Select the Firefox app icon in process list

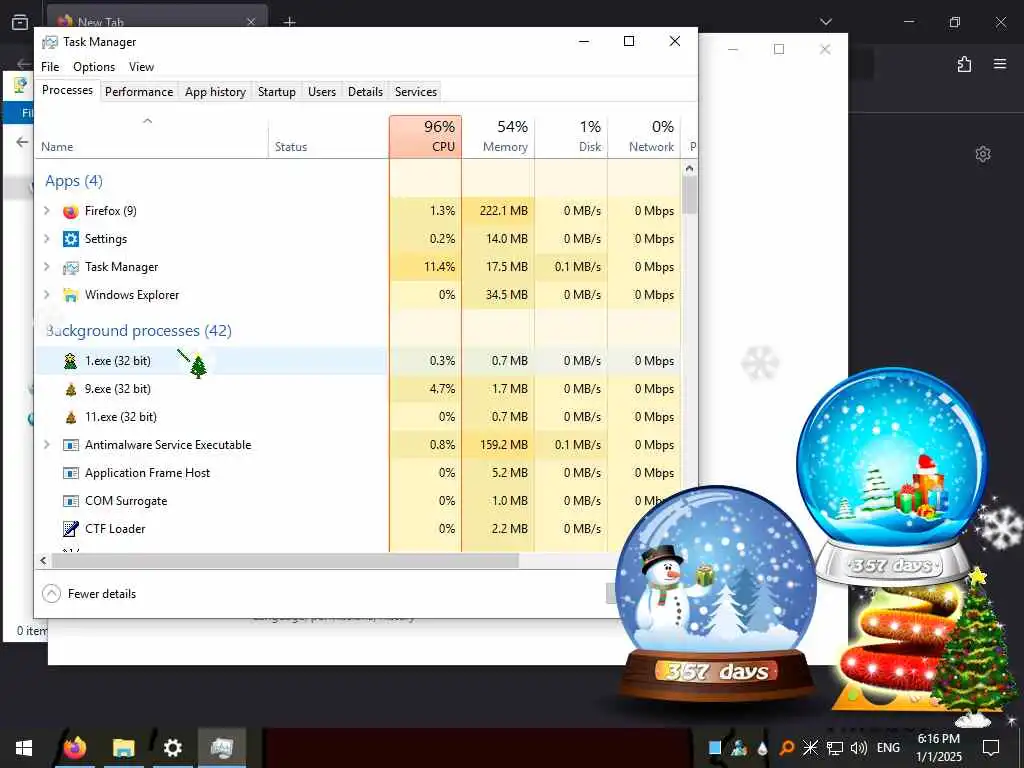point(71,211)
